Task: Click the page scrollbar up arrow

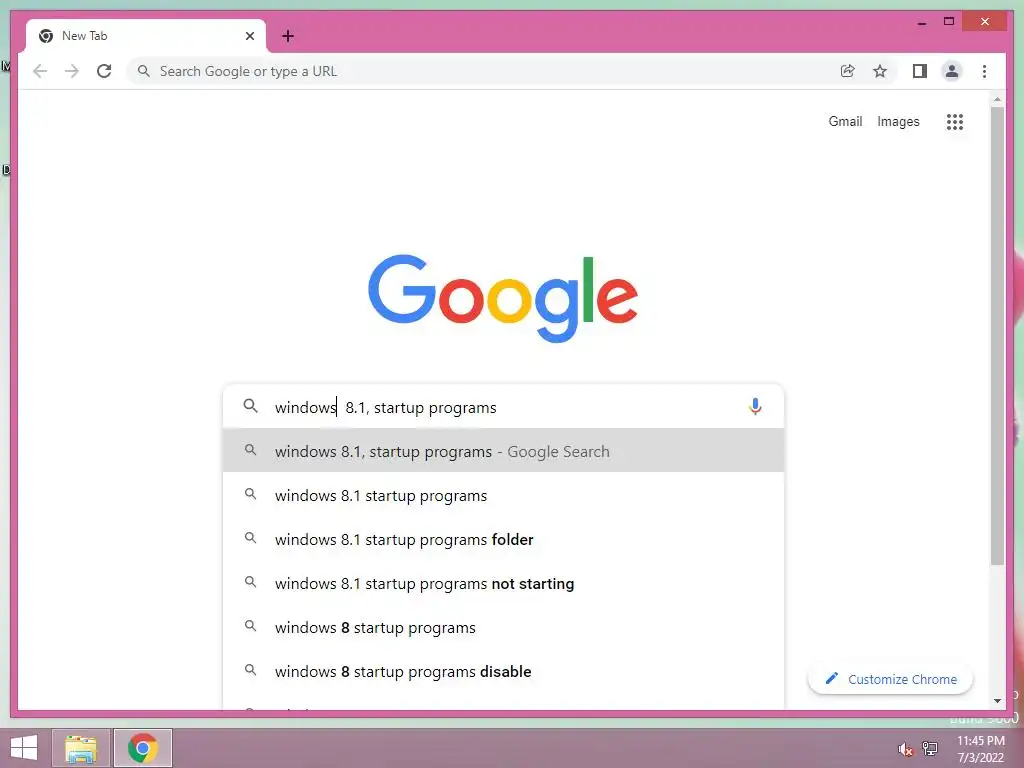Action: [x=997, y=99]
